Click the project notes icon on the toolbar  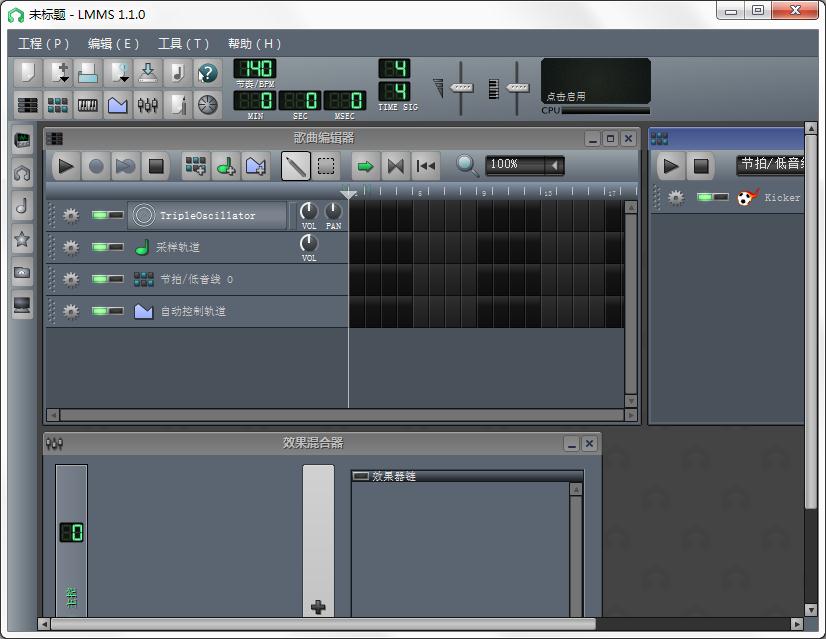click(x=178, y=104)
